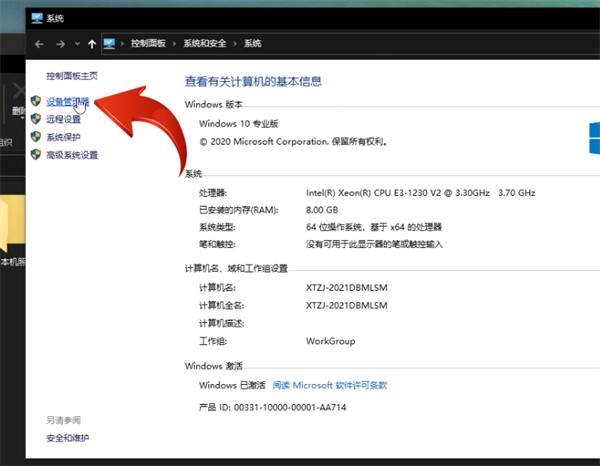
Task: Click the 笔和触控: label
Action: click(217, 244)
